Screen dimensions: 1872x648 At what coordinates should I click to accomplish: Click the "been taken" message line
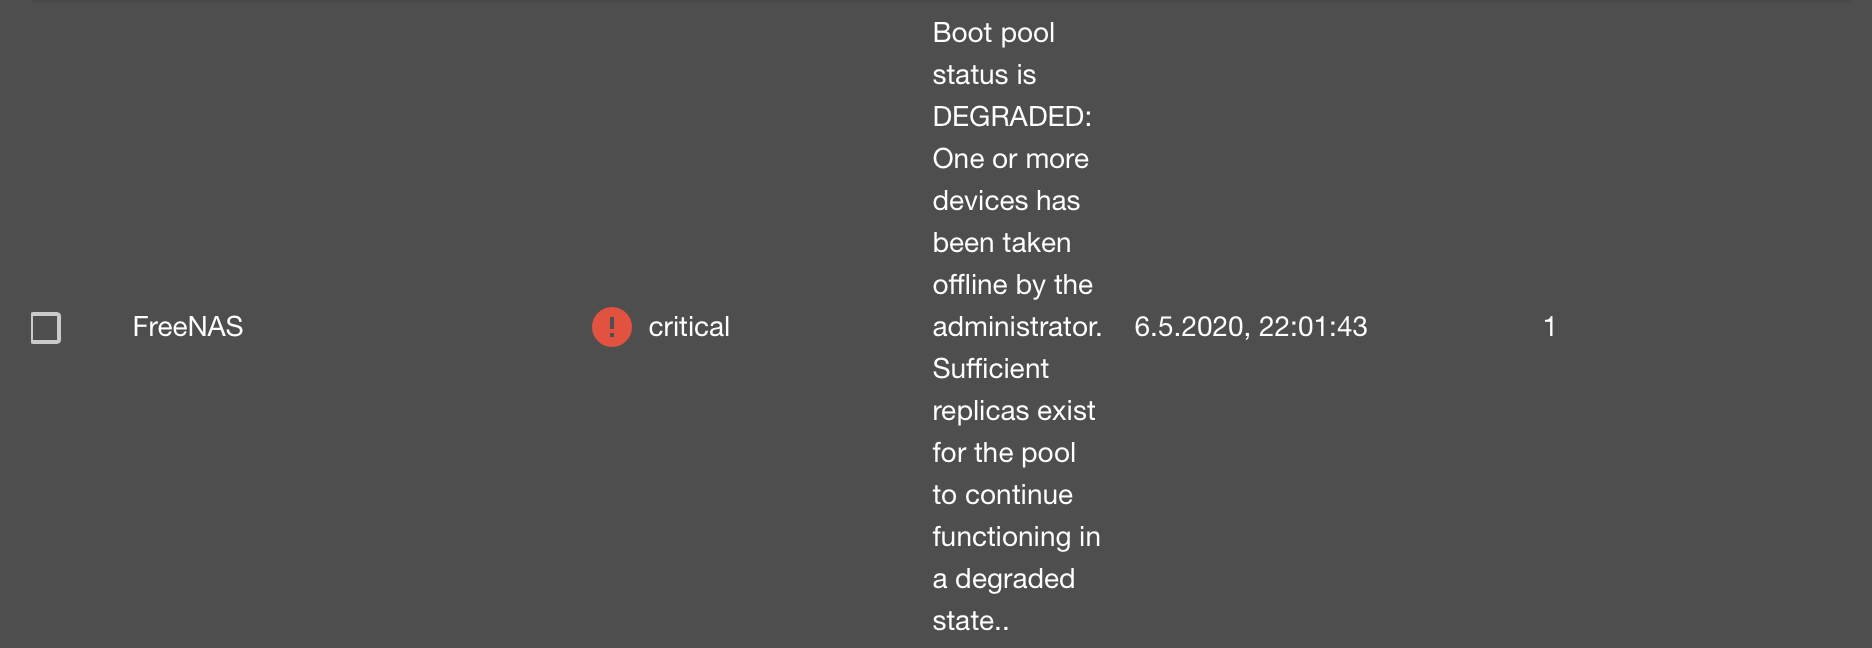[x=1001, y=243]
